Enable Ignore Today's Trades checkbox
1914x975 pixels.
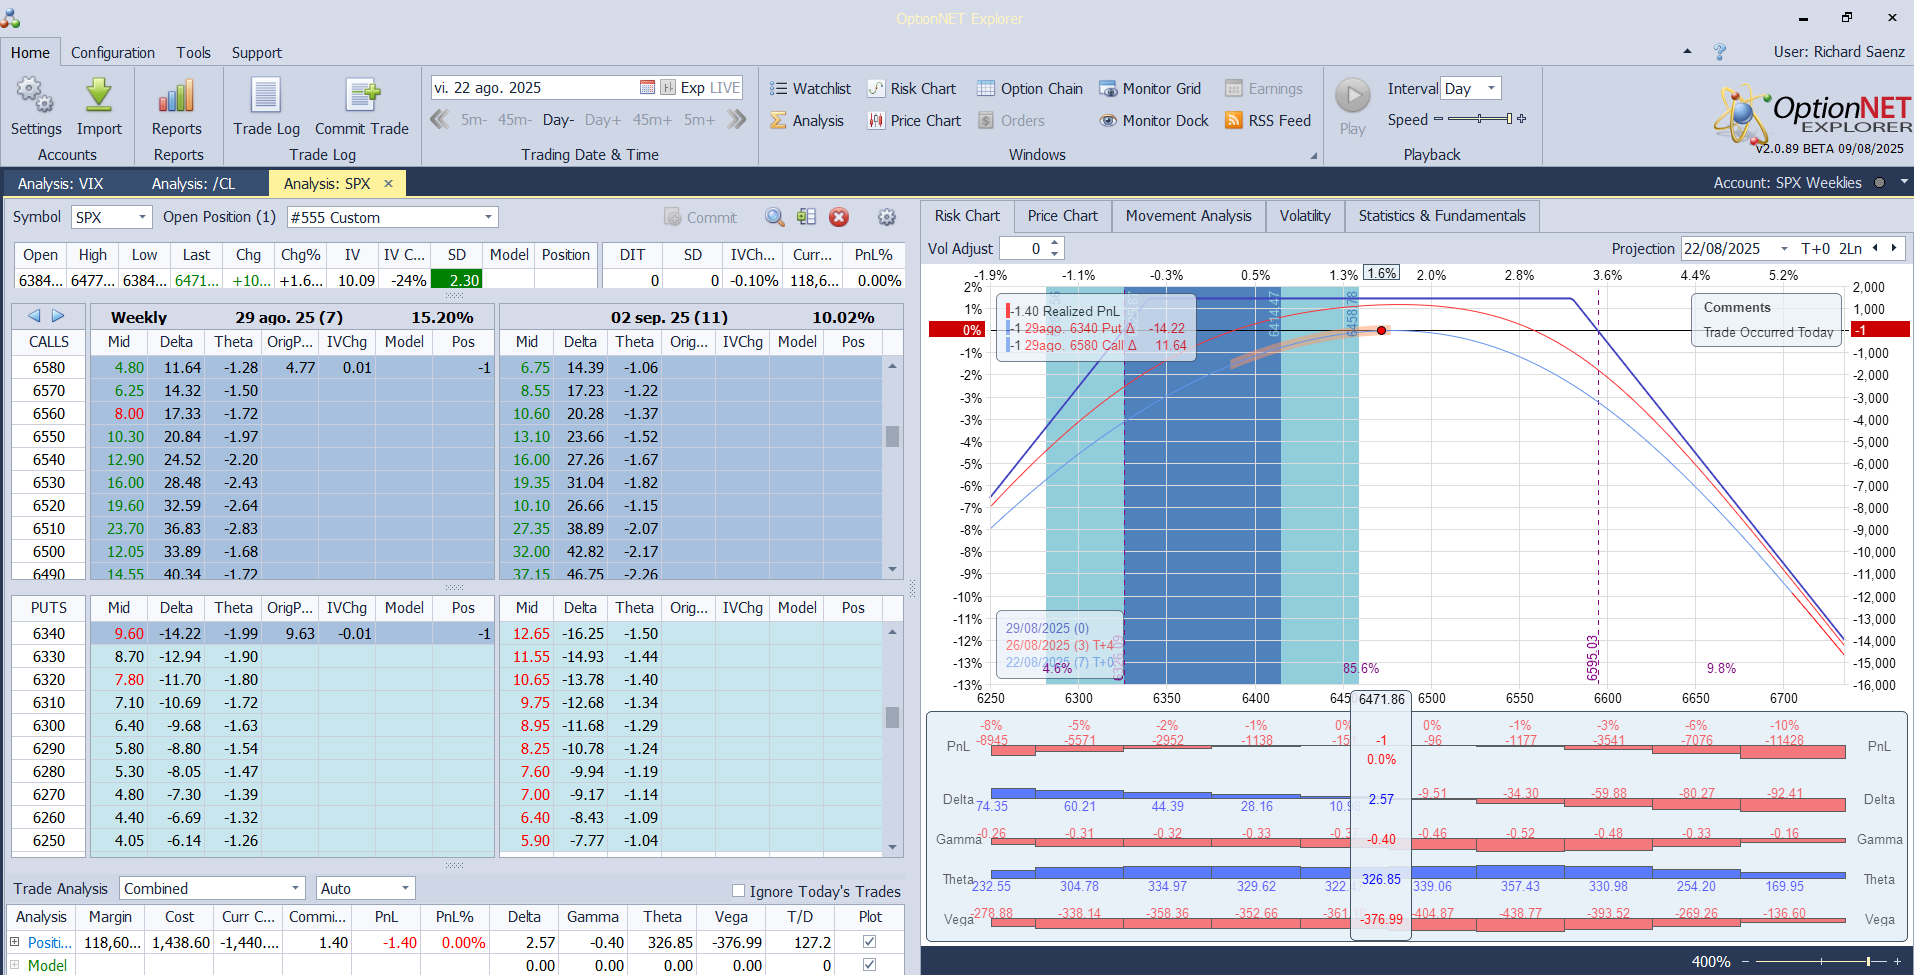pos(738,891)
